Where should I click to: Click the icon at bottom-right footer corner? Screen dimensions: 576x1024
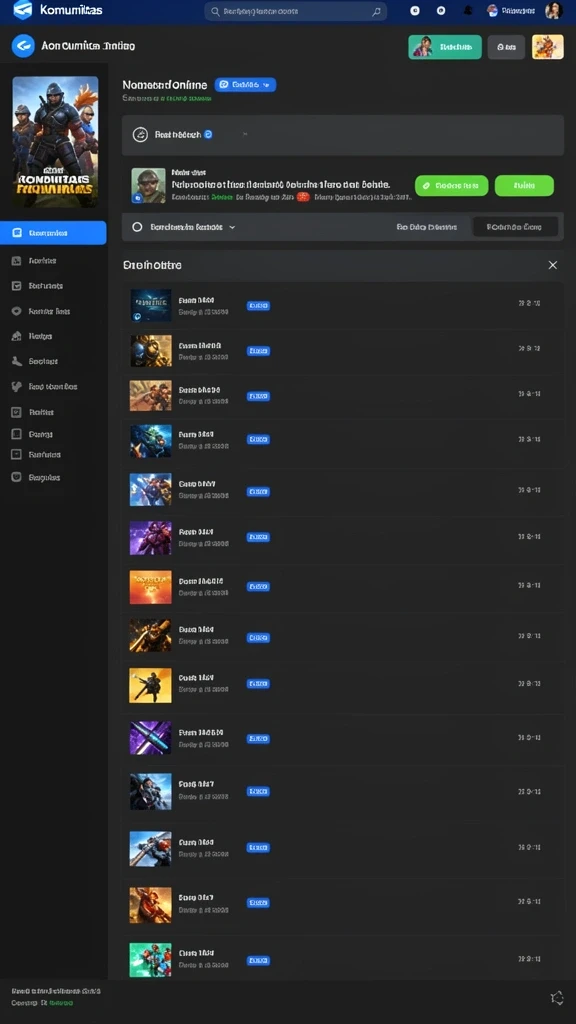(556, 997)
